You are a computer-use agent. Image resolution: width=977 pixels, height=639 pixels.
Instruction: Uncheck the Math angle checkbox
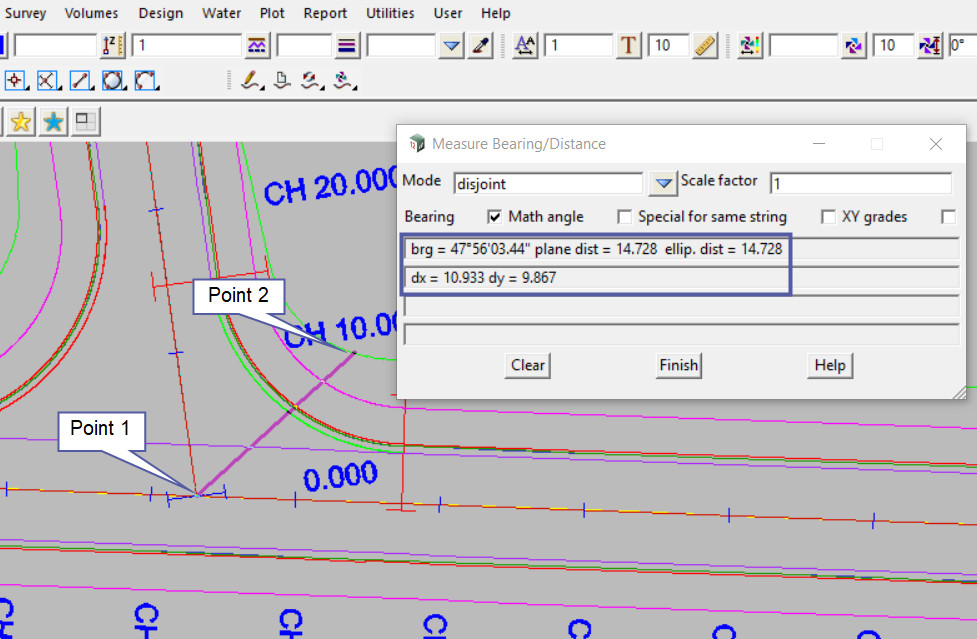point(494,217)
